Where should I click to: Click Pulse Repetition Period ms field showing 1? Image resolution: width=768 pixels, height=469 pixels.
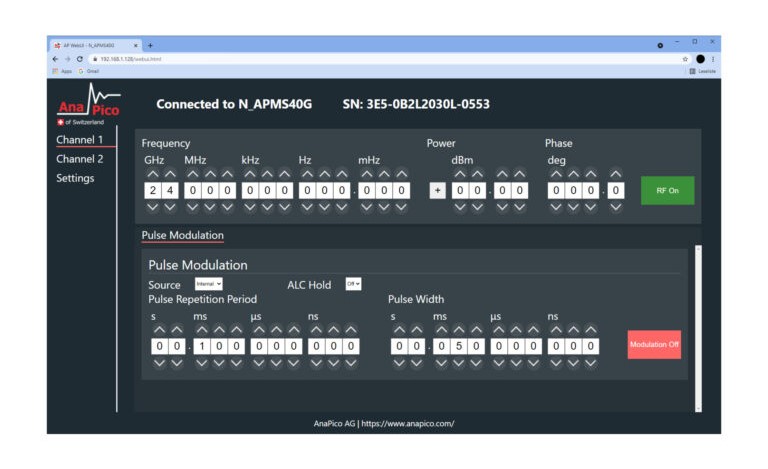coord(202,346)
